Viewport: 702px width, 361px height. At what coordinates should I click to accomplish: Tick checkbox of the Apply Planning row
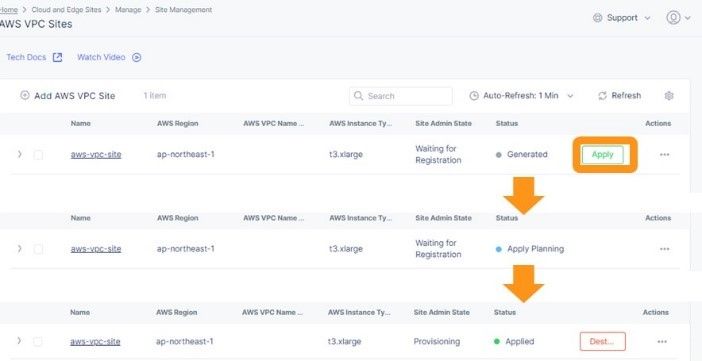(39, 249)
